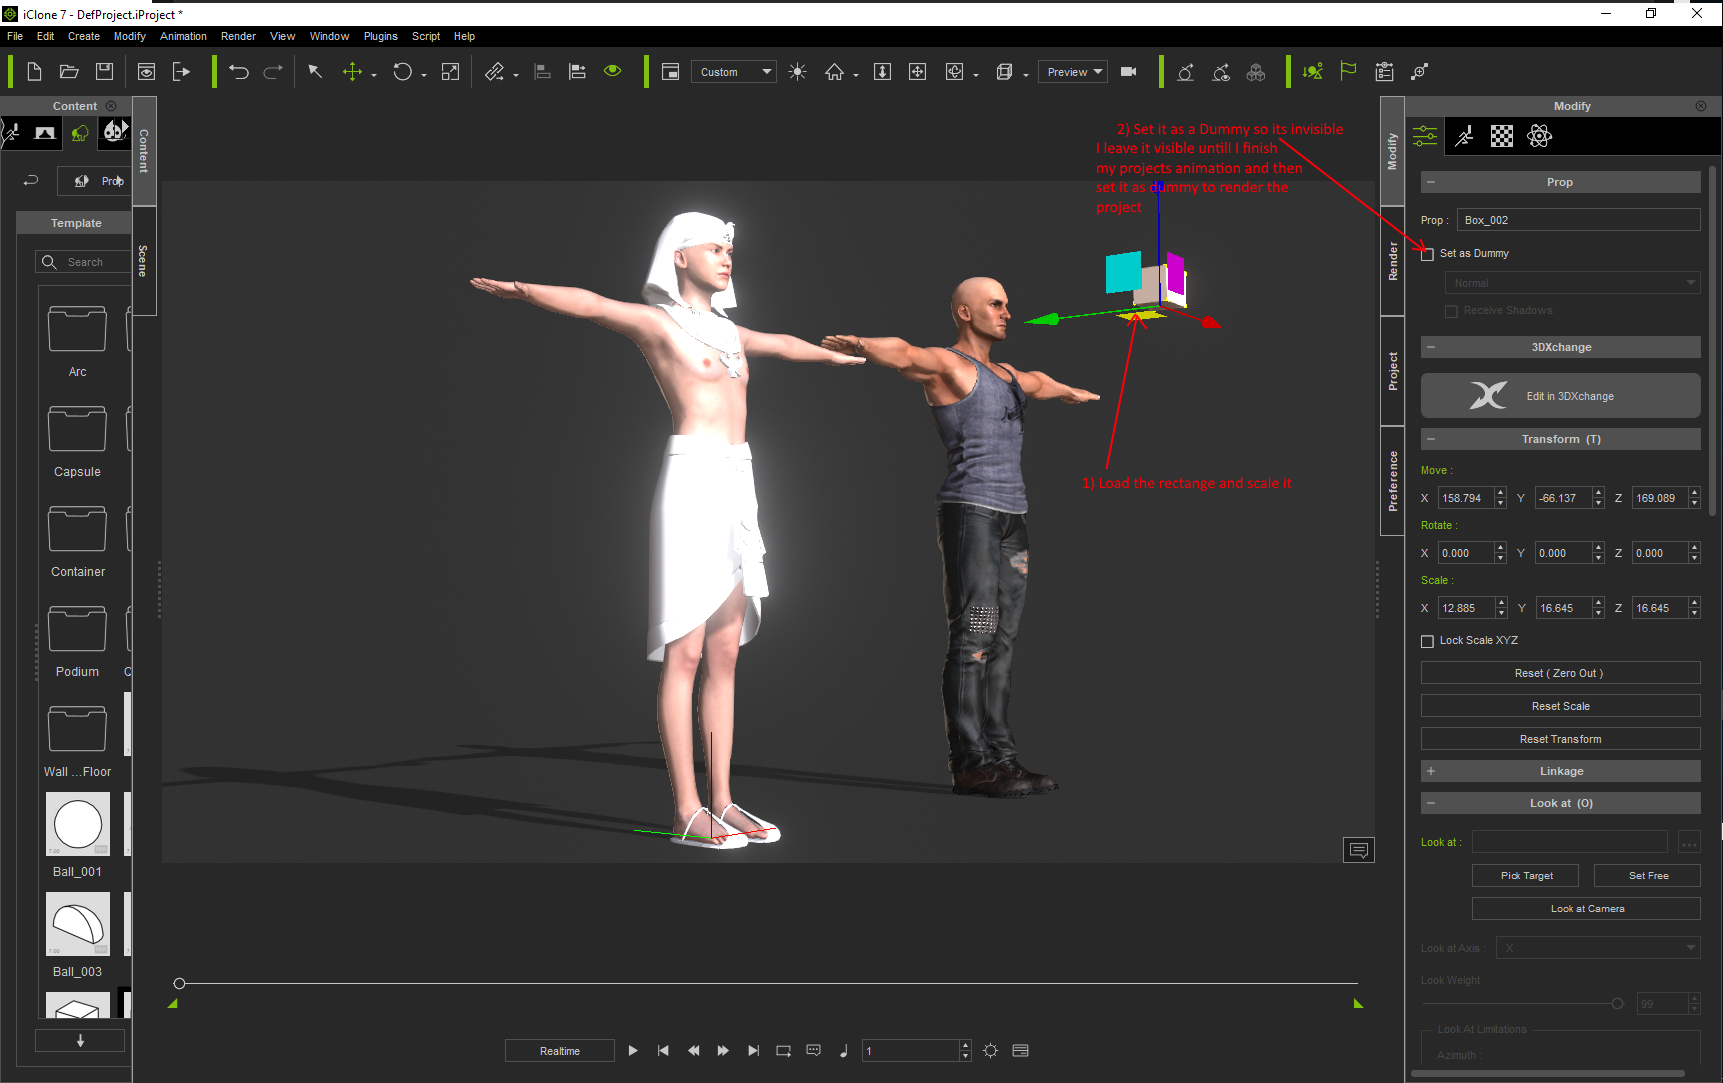
Task: Click the viewport message bubble icon
Action: [1359, 850]
